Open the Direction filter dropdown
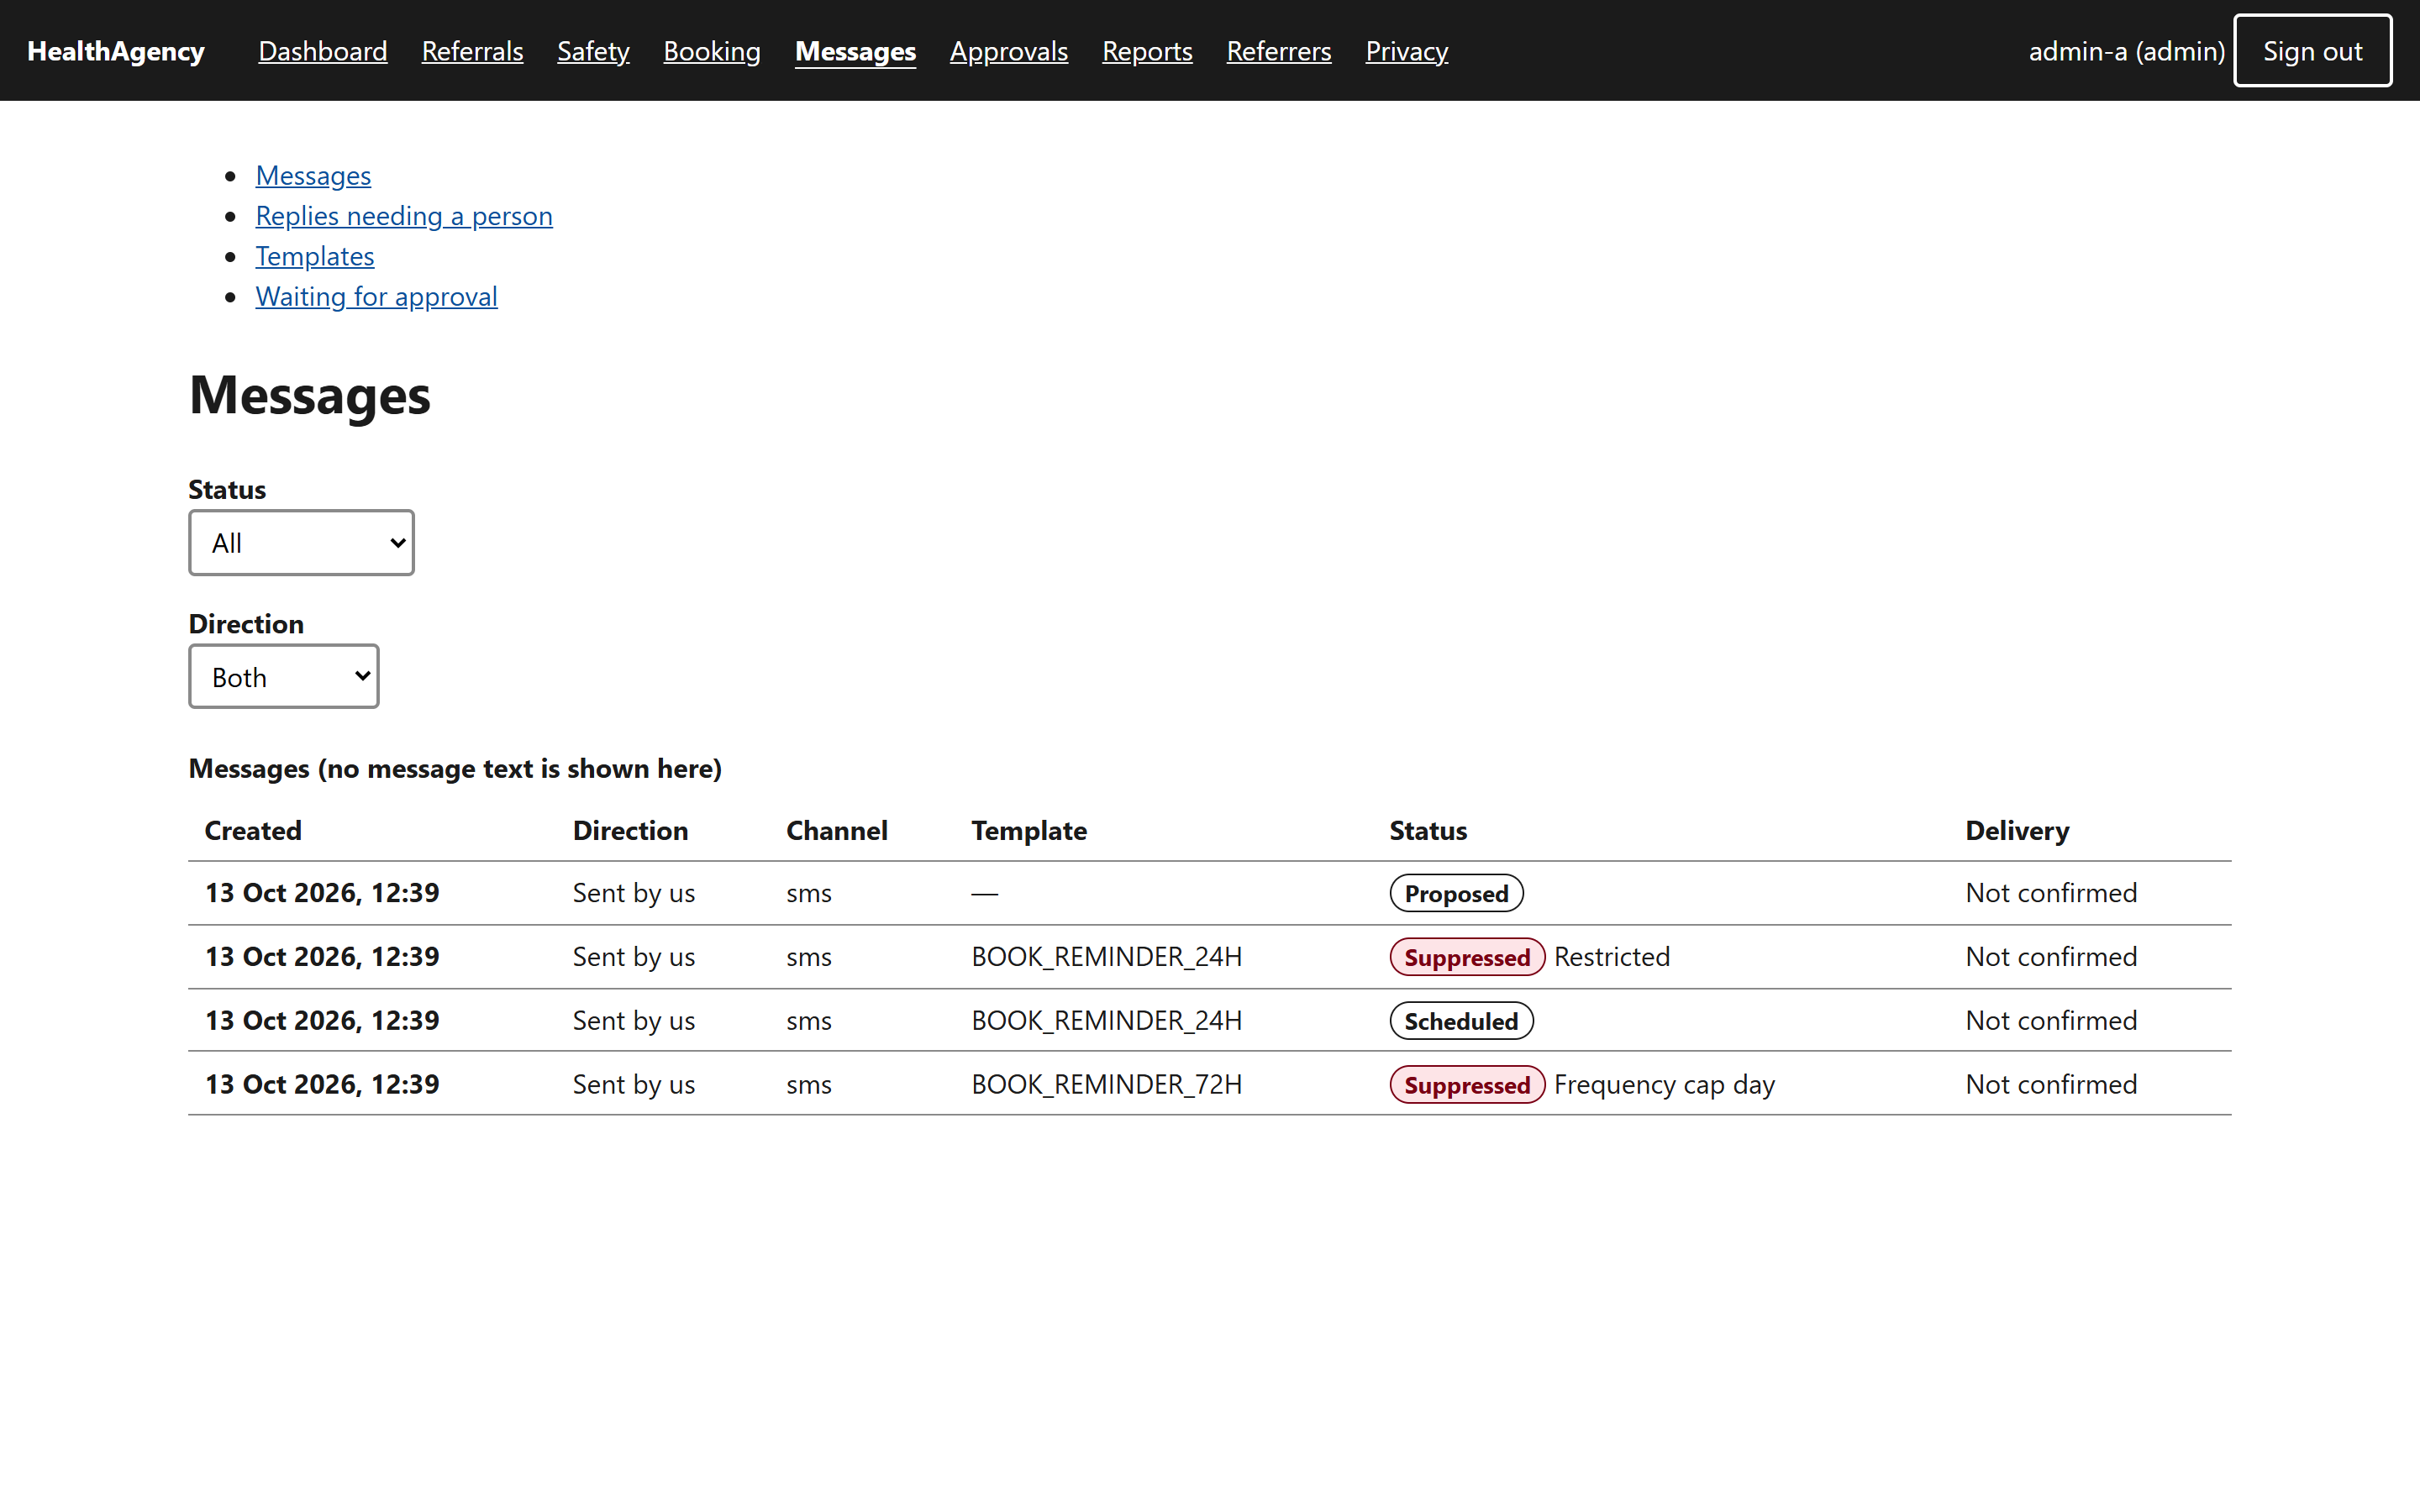Screen dimensions: 2420x1512 tap(284, 677)
